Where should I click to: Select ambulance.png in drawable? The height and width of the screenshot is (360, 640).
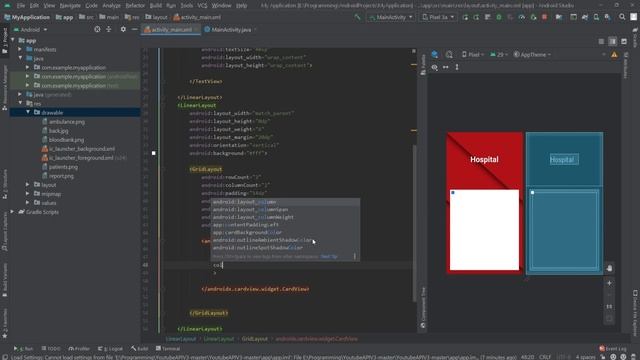67,122
